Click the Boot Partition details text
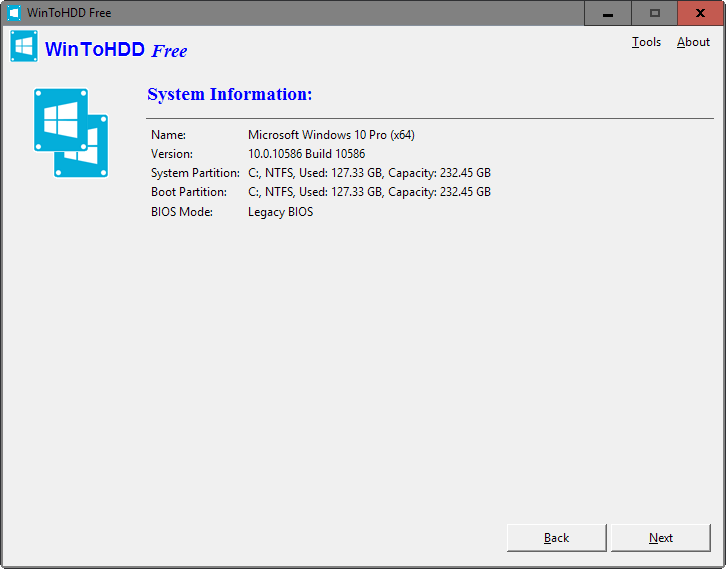 point(369,192)
